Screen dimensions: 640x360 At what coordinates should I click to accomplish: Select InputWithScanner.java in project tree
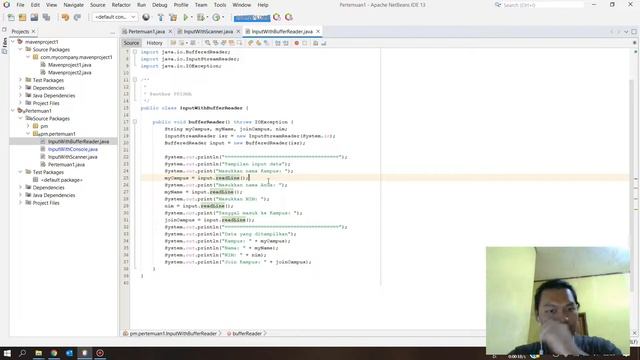click(73, 157)
